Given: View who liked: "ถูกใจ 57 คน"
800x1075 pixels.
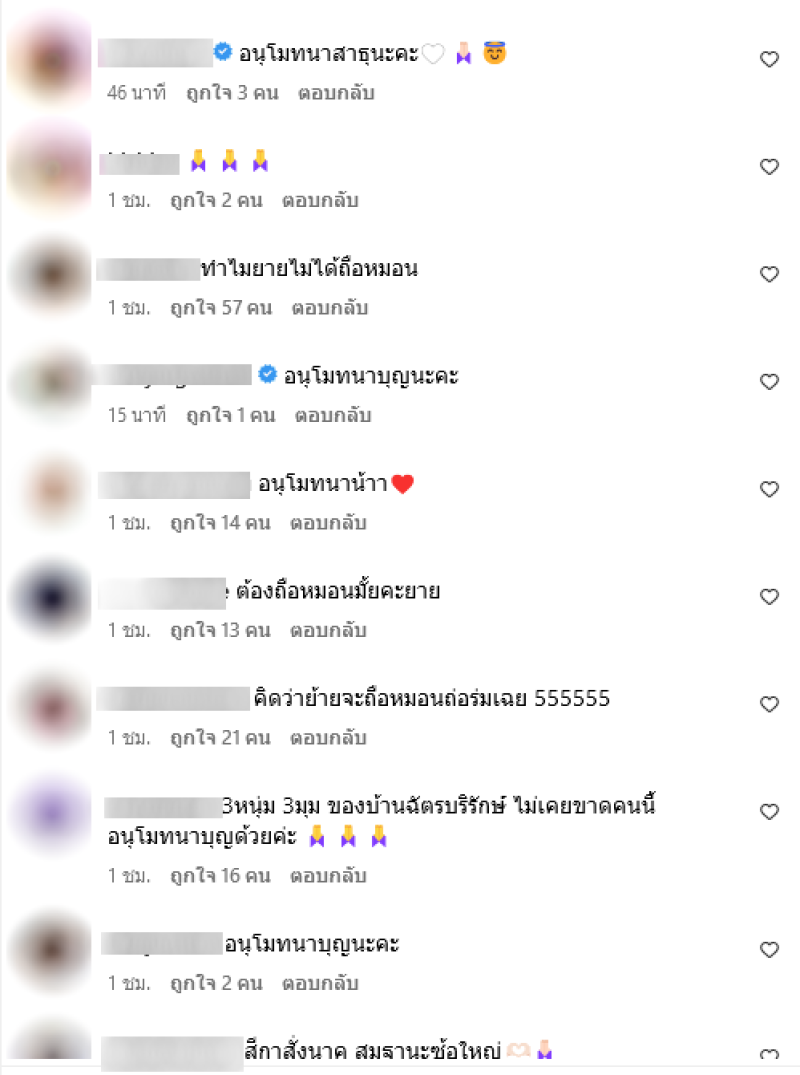Looking at the screenshot, I should [221, 309].
